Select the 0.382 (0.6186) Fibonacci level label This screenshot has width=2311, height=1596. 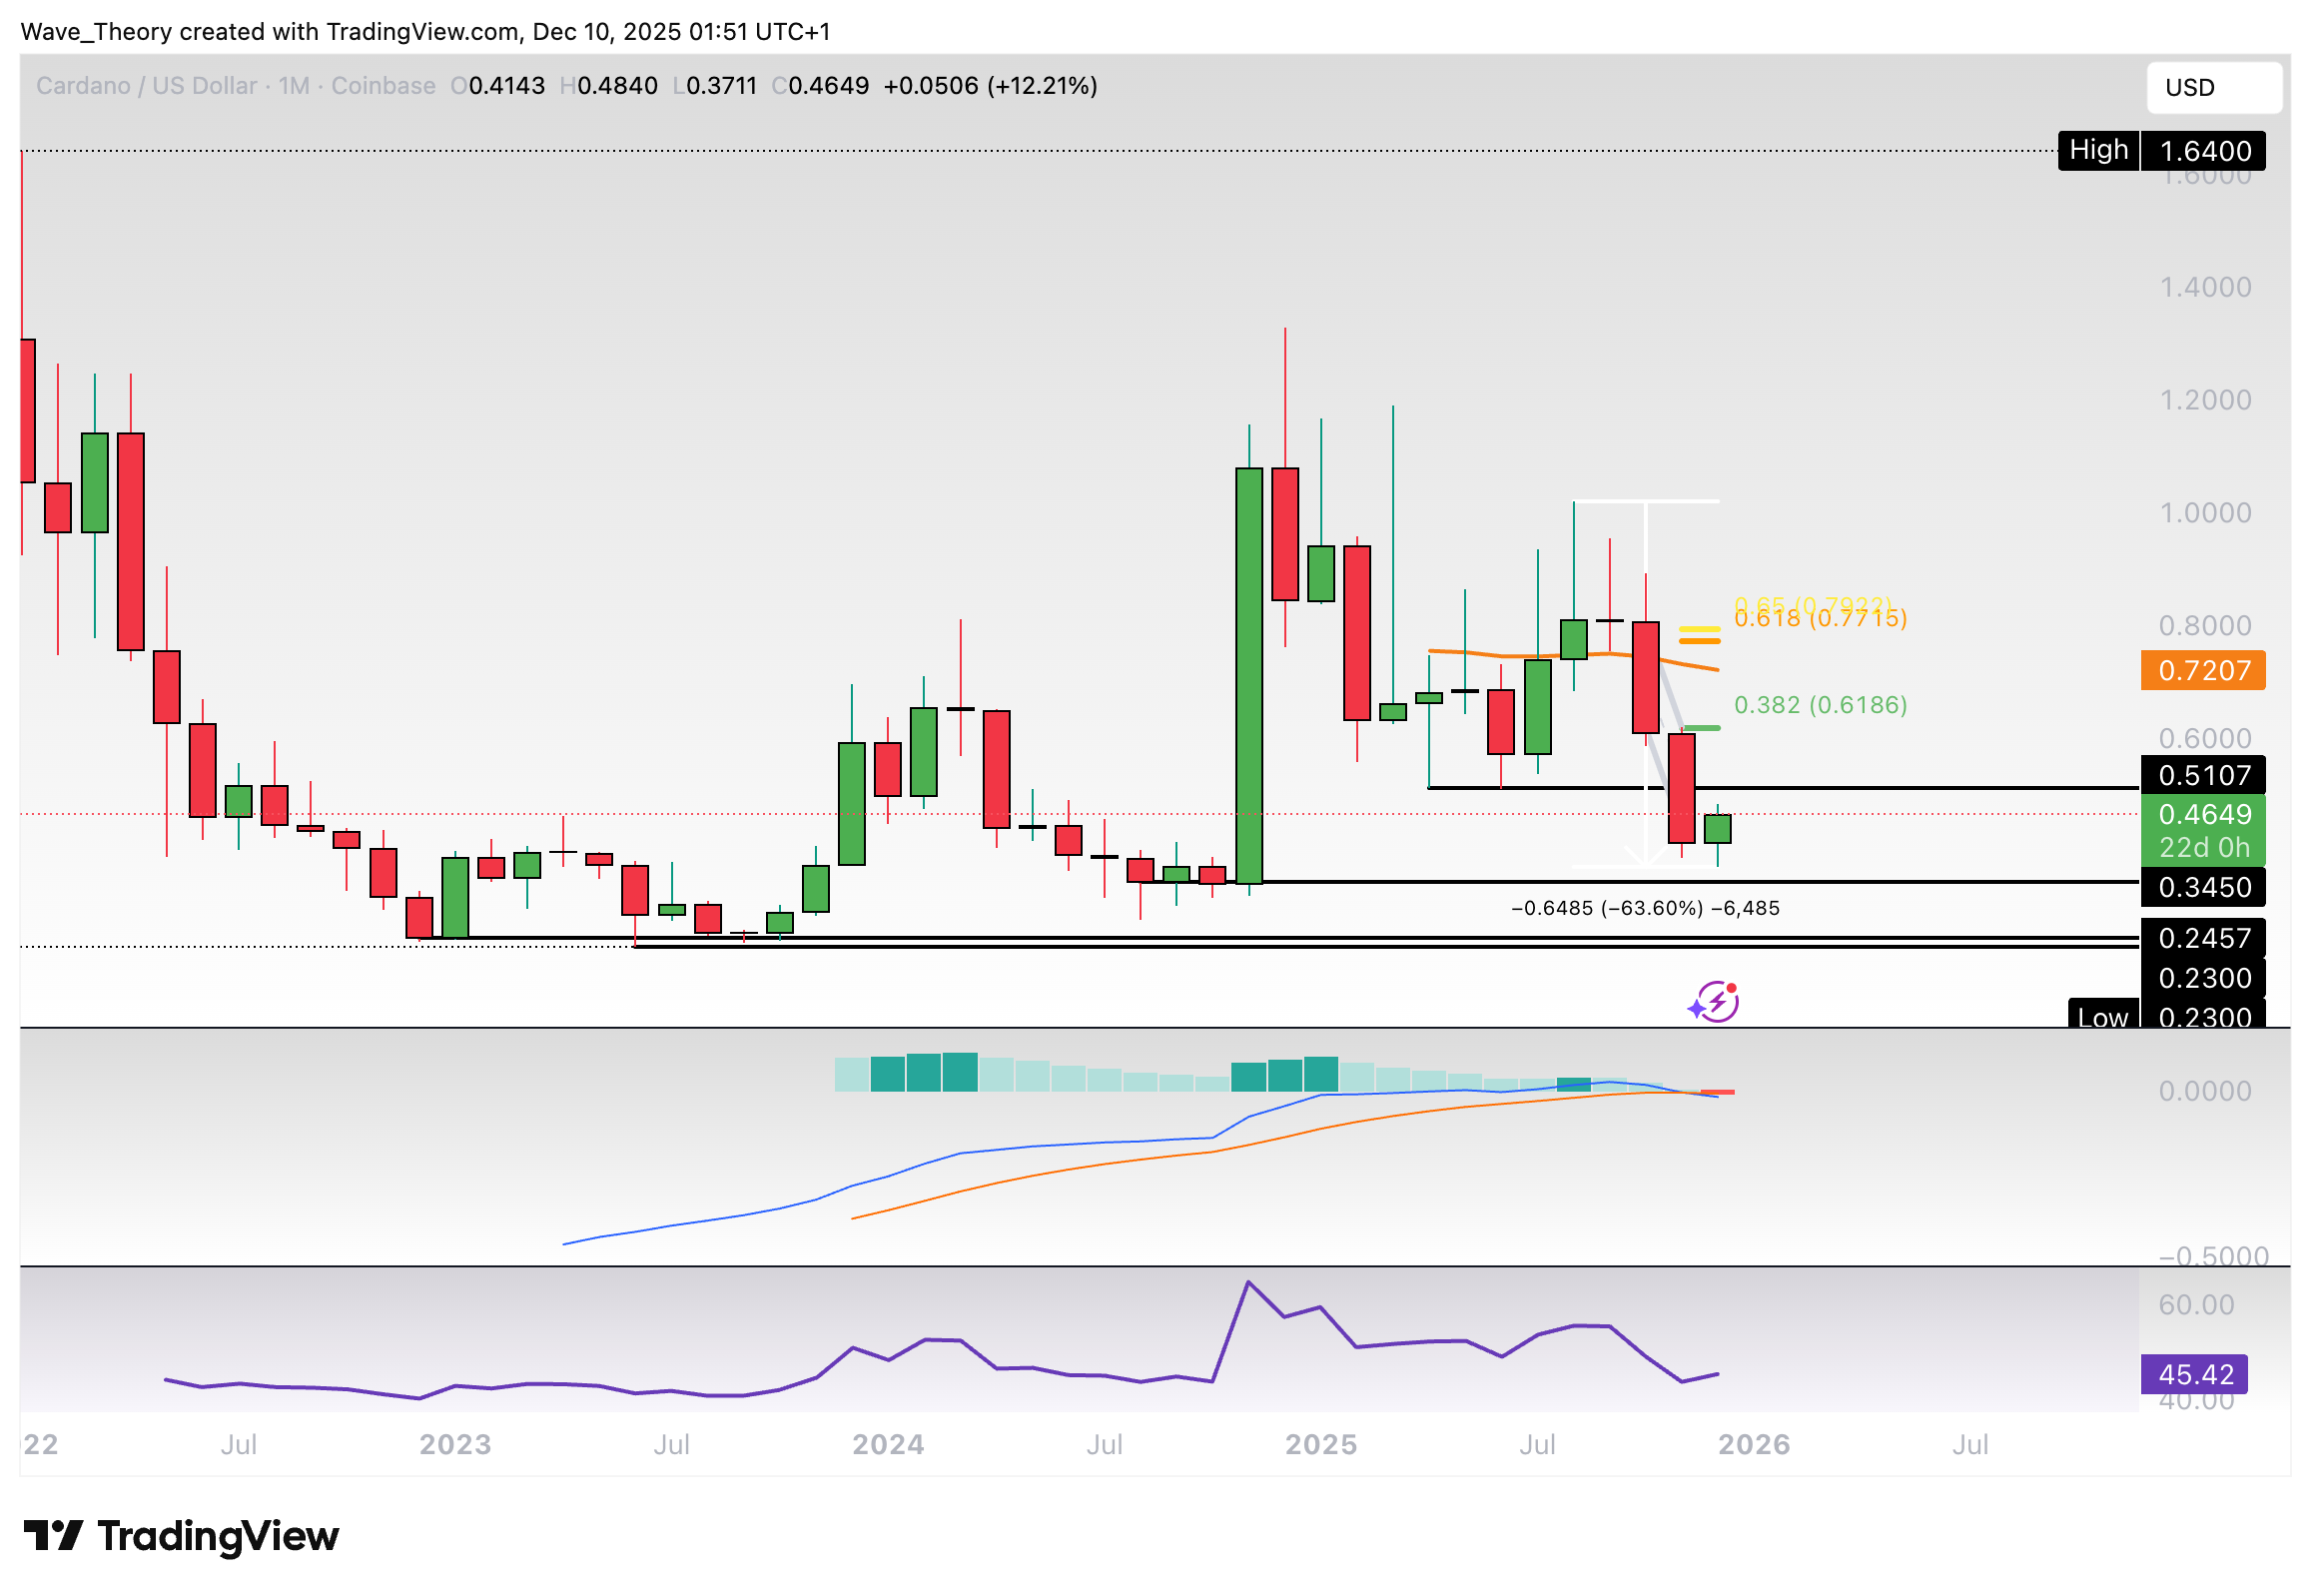[x=1819, y=705]
